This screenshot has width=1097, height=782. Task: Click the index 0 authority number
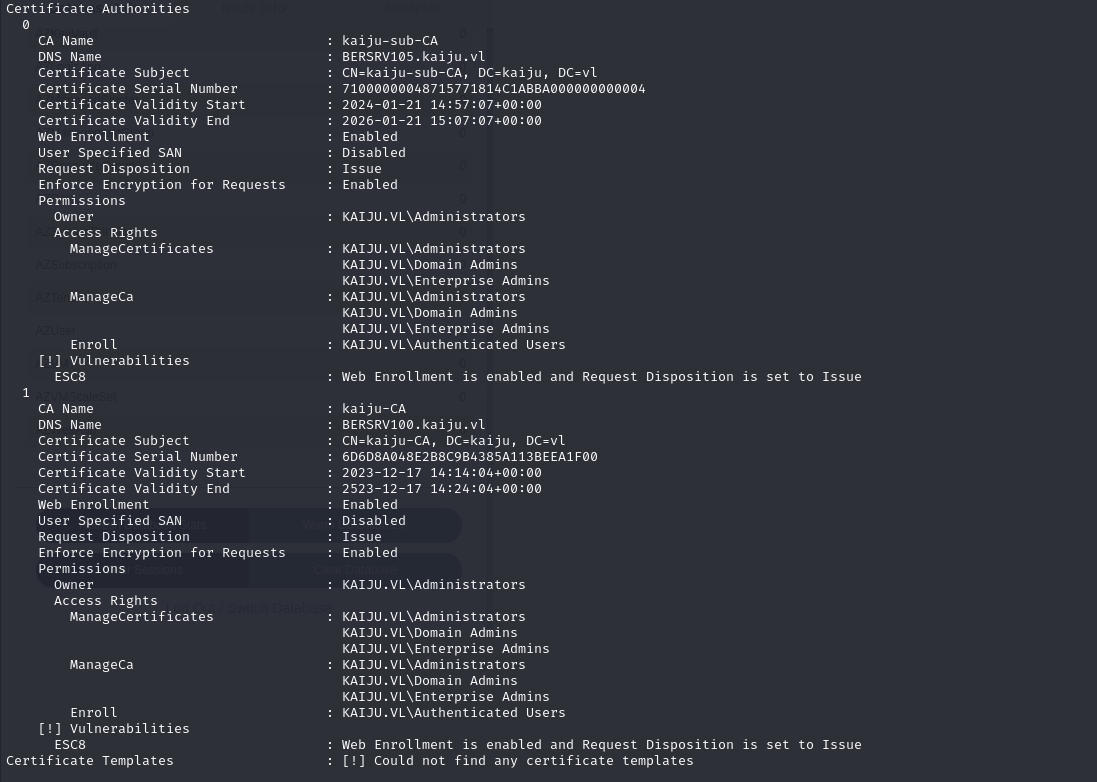(26, 25)
